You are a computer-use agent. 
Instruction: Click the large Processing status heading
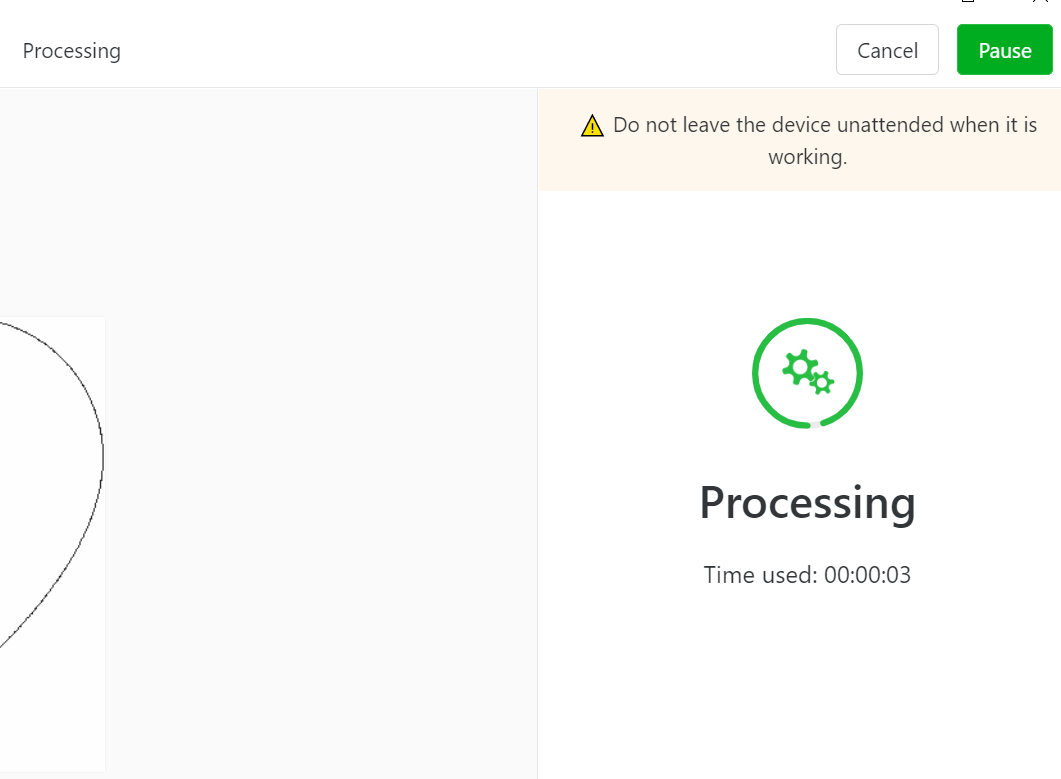coord(807,503)
